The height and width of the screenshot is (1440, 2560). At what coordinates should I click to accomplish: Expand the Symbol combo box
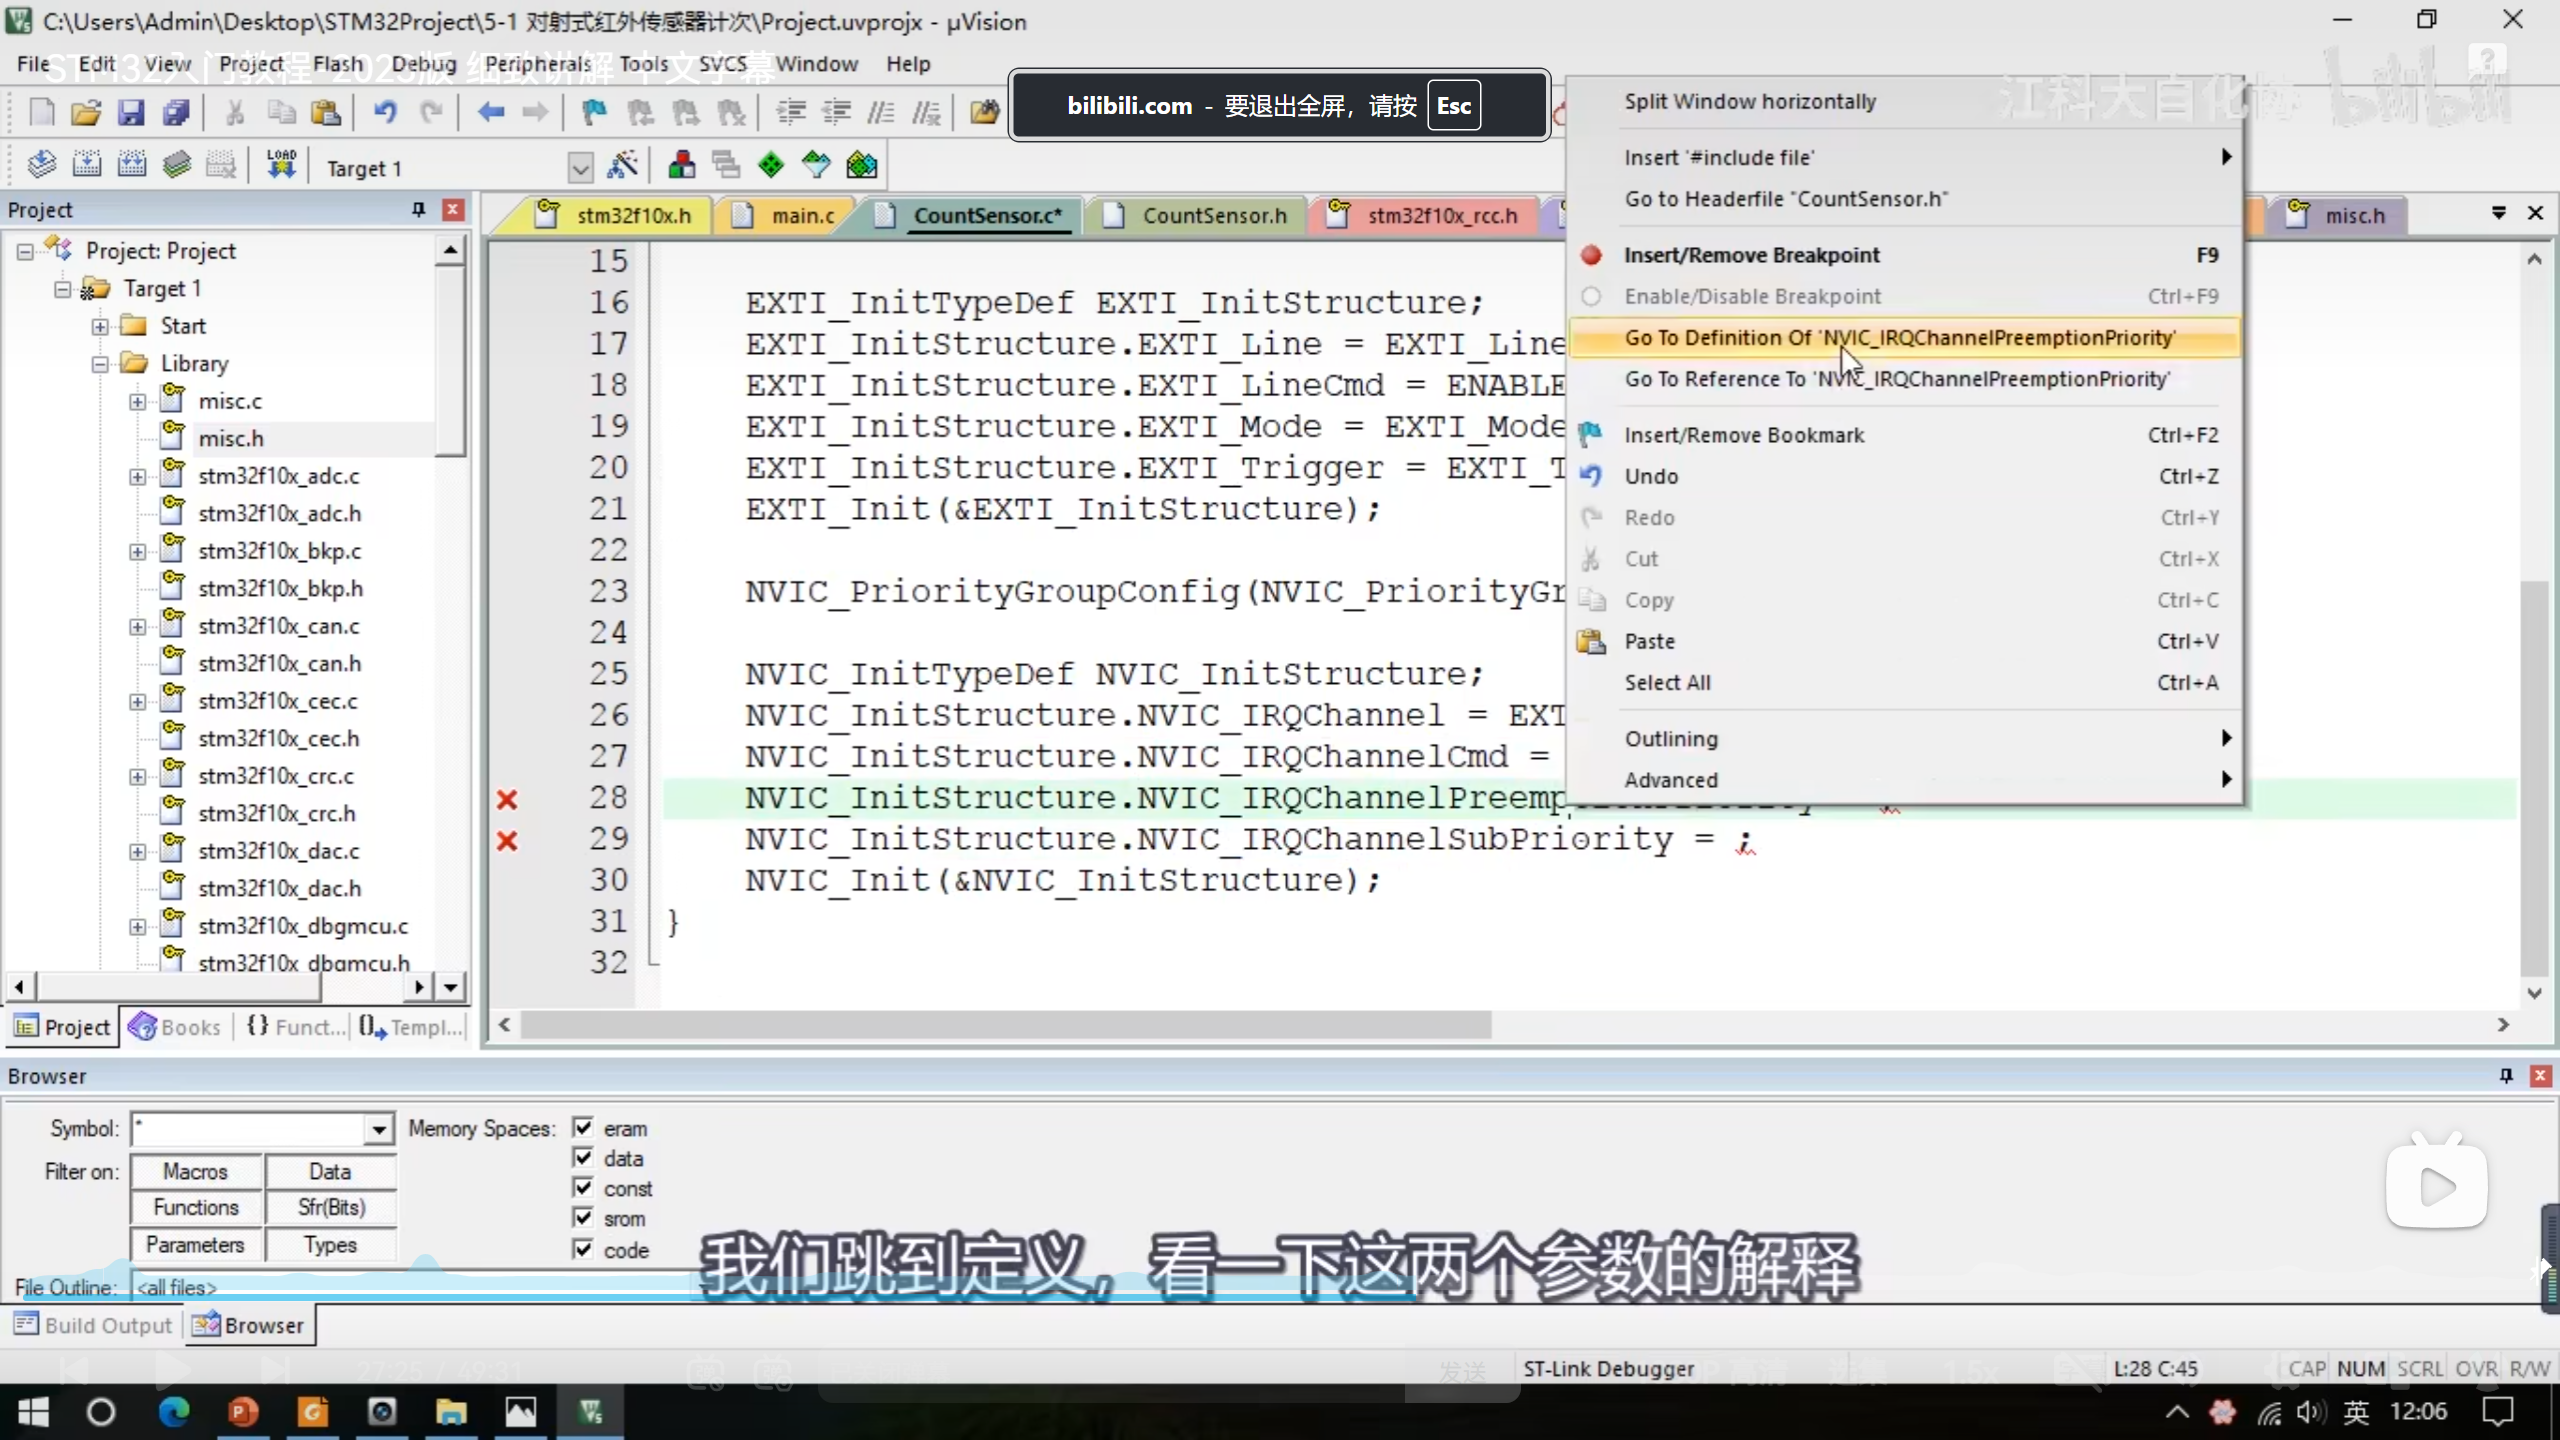pos(378,1129)
